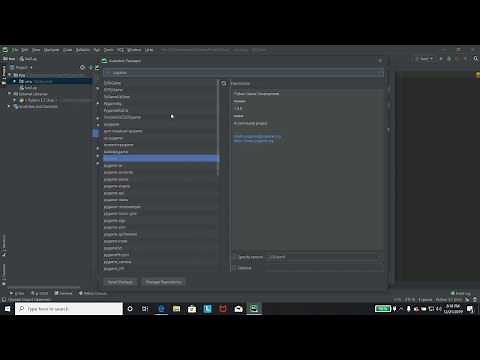480x360 pixels.
Task: Open the Refactor menu
Action: click(x=83, y=50)
